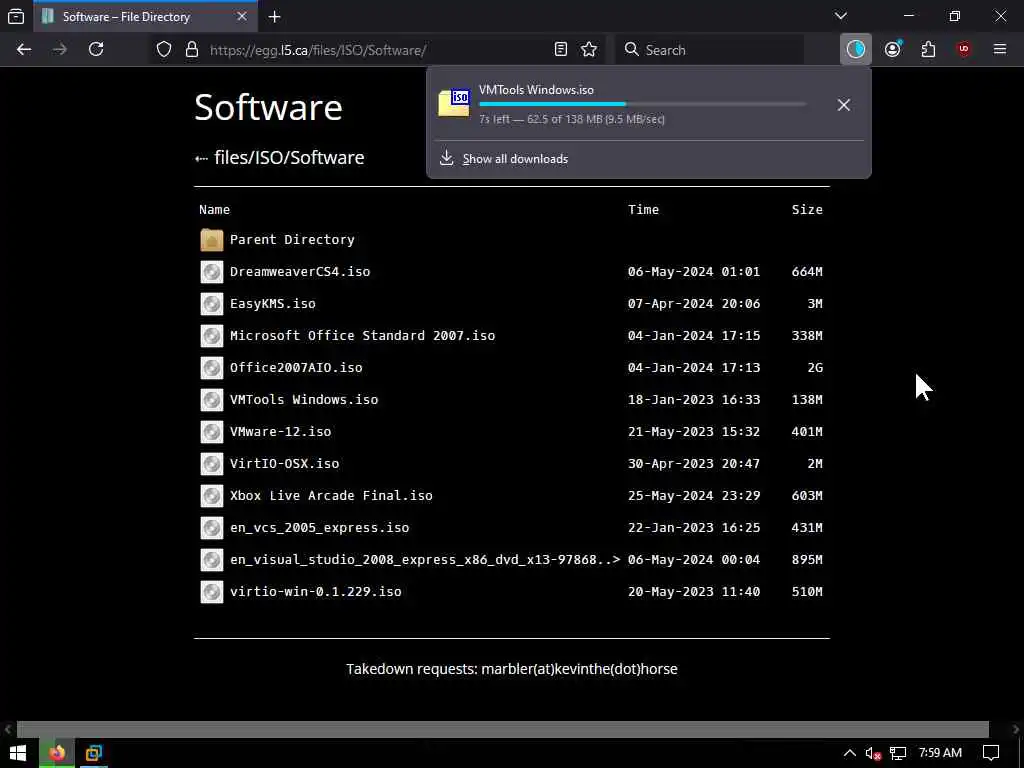Click the Size column header
This screenshot has height=768, width=1024.
pos(807,210)
